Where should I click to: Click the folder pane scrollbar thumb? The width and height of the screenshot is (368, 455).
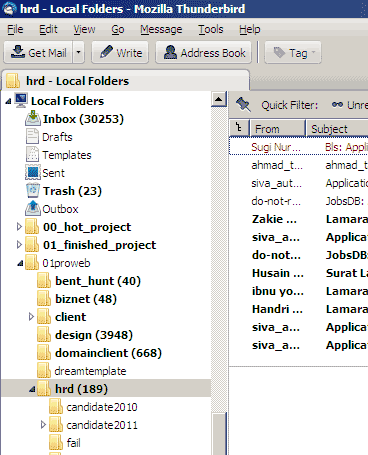[x=219, y=434]
